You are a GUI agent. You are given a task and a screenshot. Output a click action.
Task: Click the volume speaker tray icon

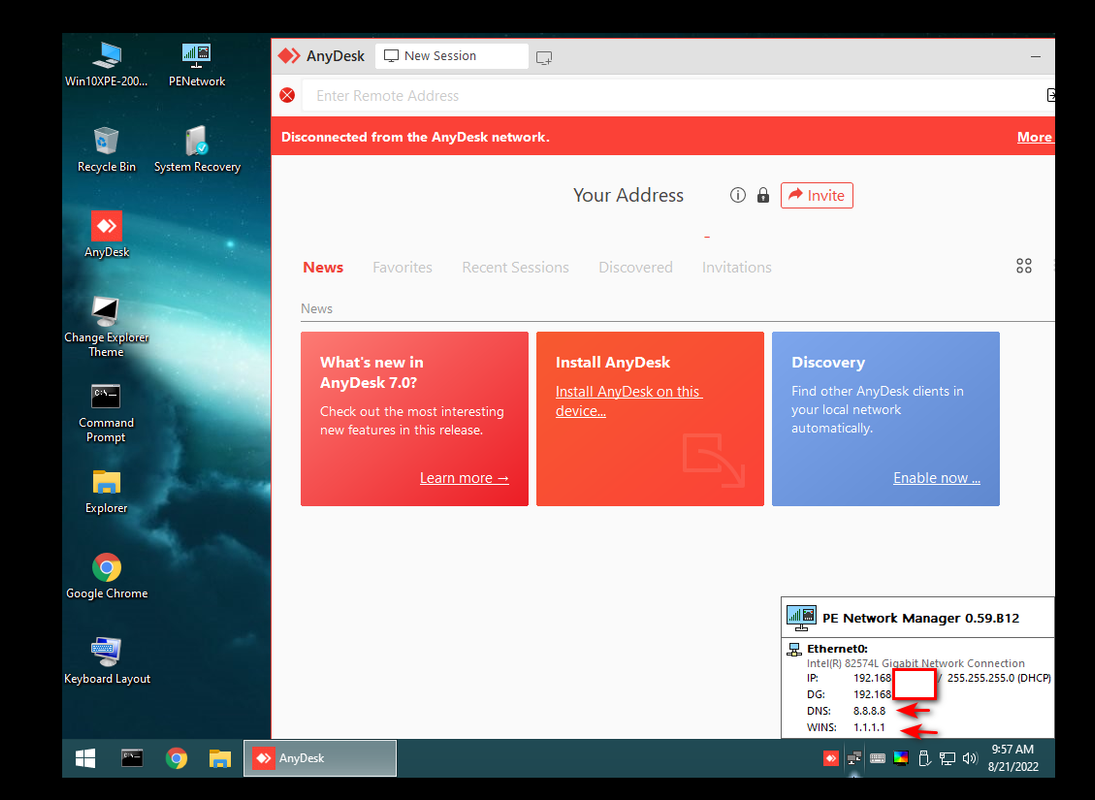click(x=970, y=758)
